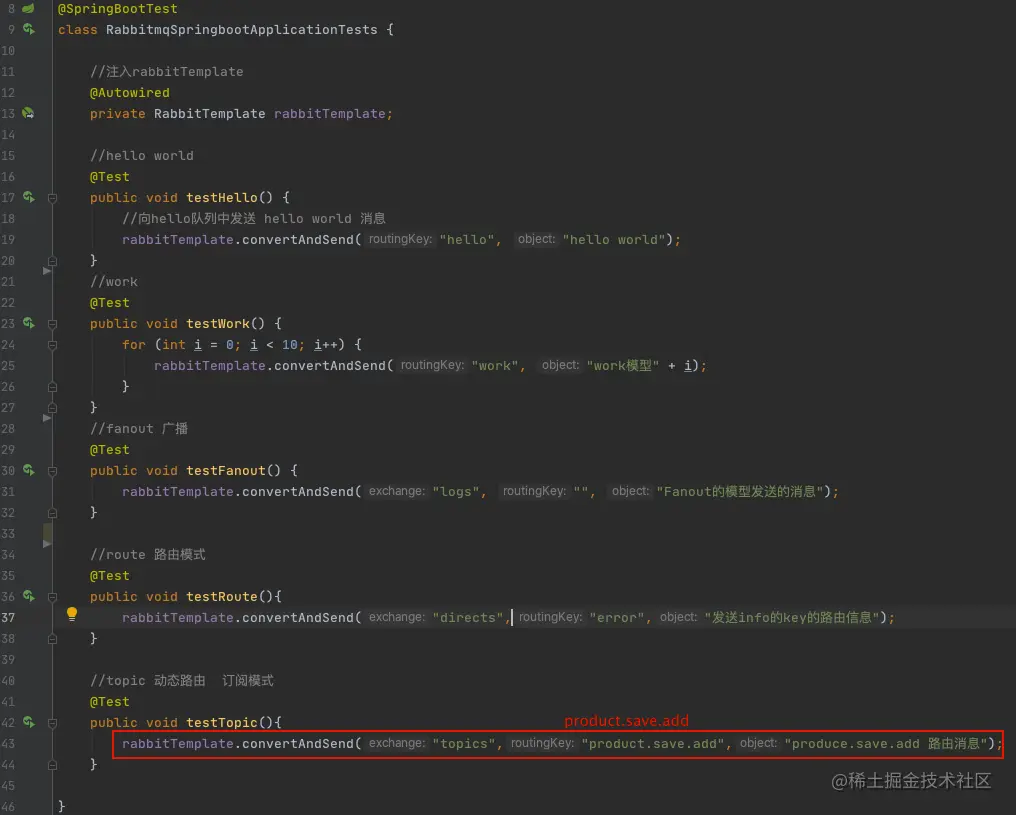
Task: Click the for keyword on line 24
Action: 133,345
